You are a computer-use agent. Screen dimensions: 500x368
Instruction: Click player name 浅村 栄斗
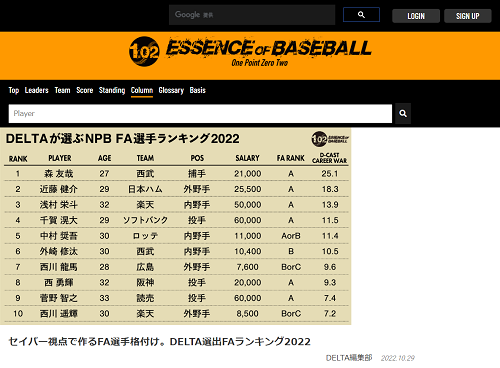coord(59,205)
